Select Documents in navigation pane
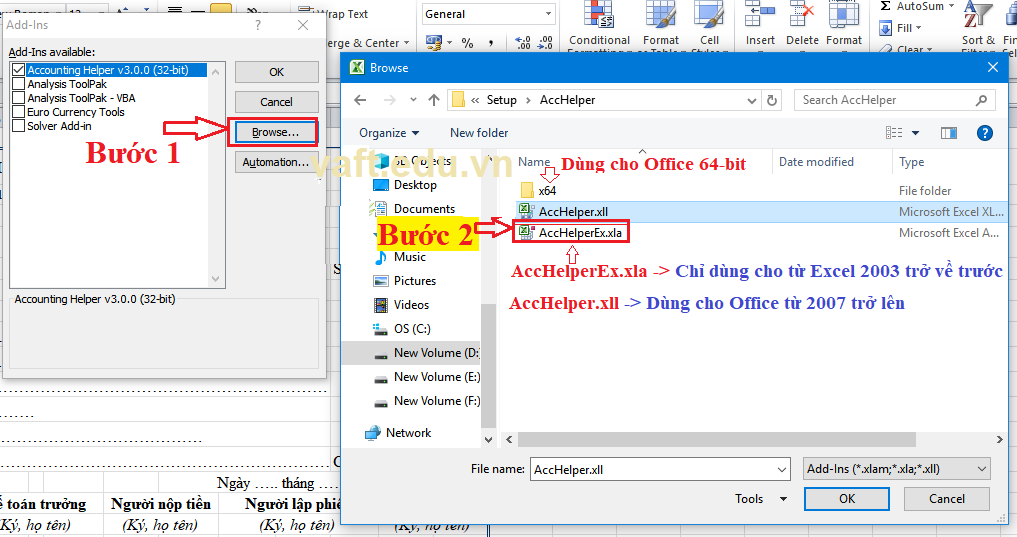The image size is (1017, 537). coord(424,209)
